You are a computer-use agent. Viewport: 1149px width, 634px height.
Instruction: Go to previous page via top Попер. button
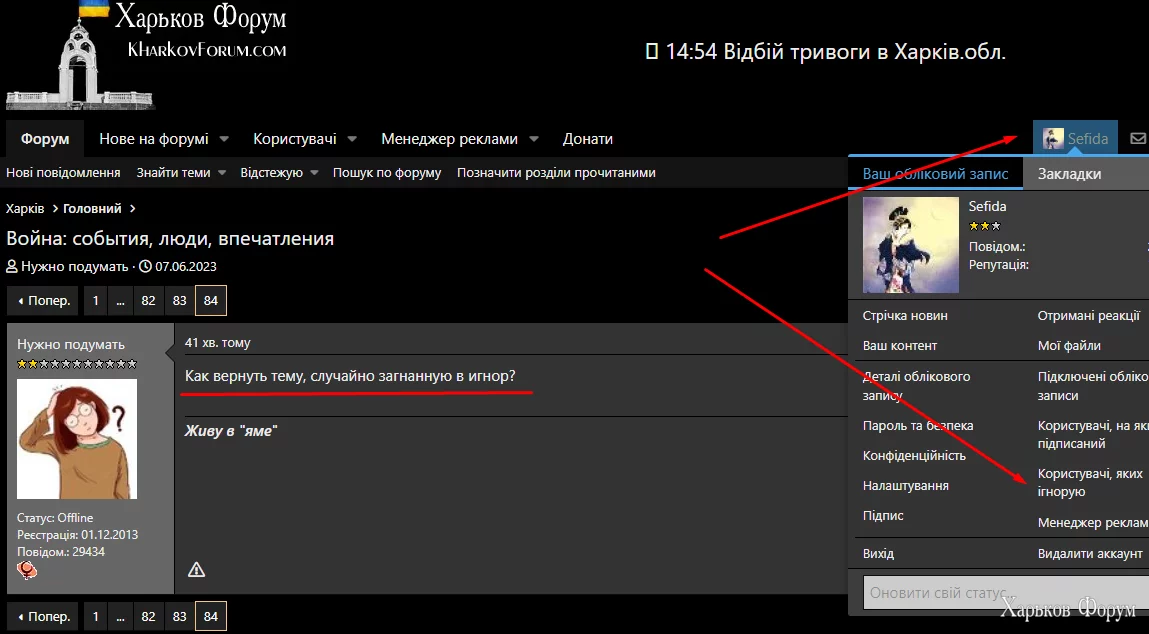tap(43, 301)
